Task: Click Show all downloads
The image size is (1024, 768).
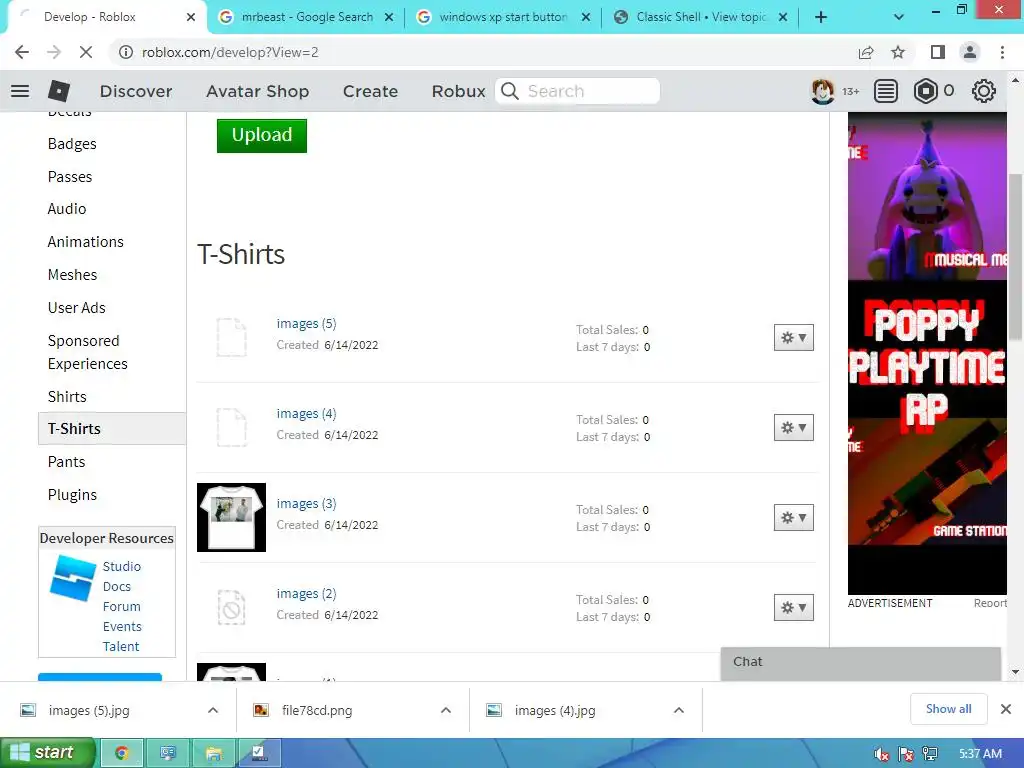Action: tap(948, 709)
